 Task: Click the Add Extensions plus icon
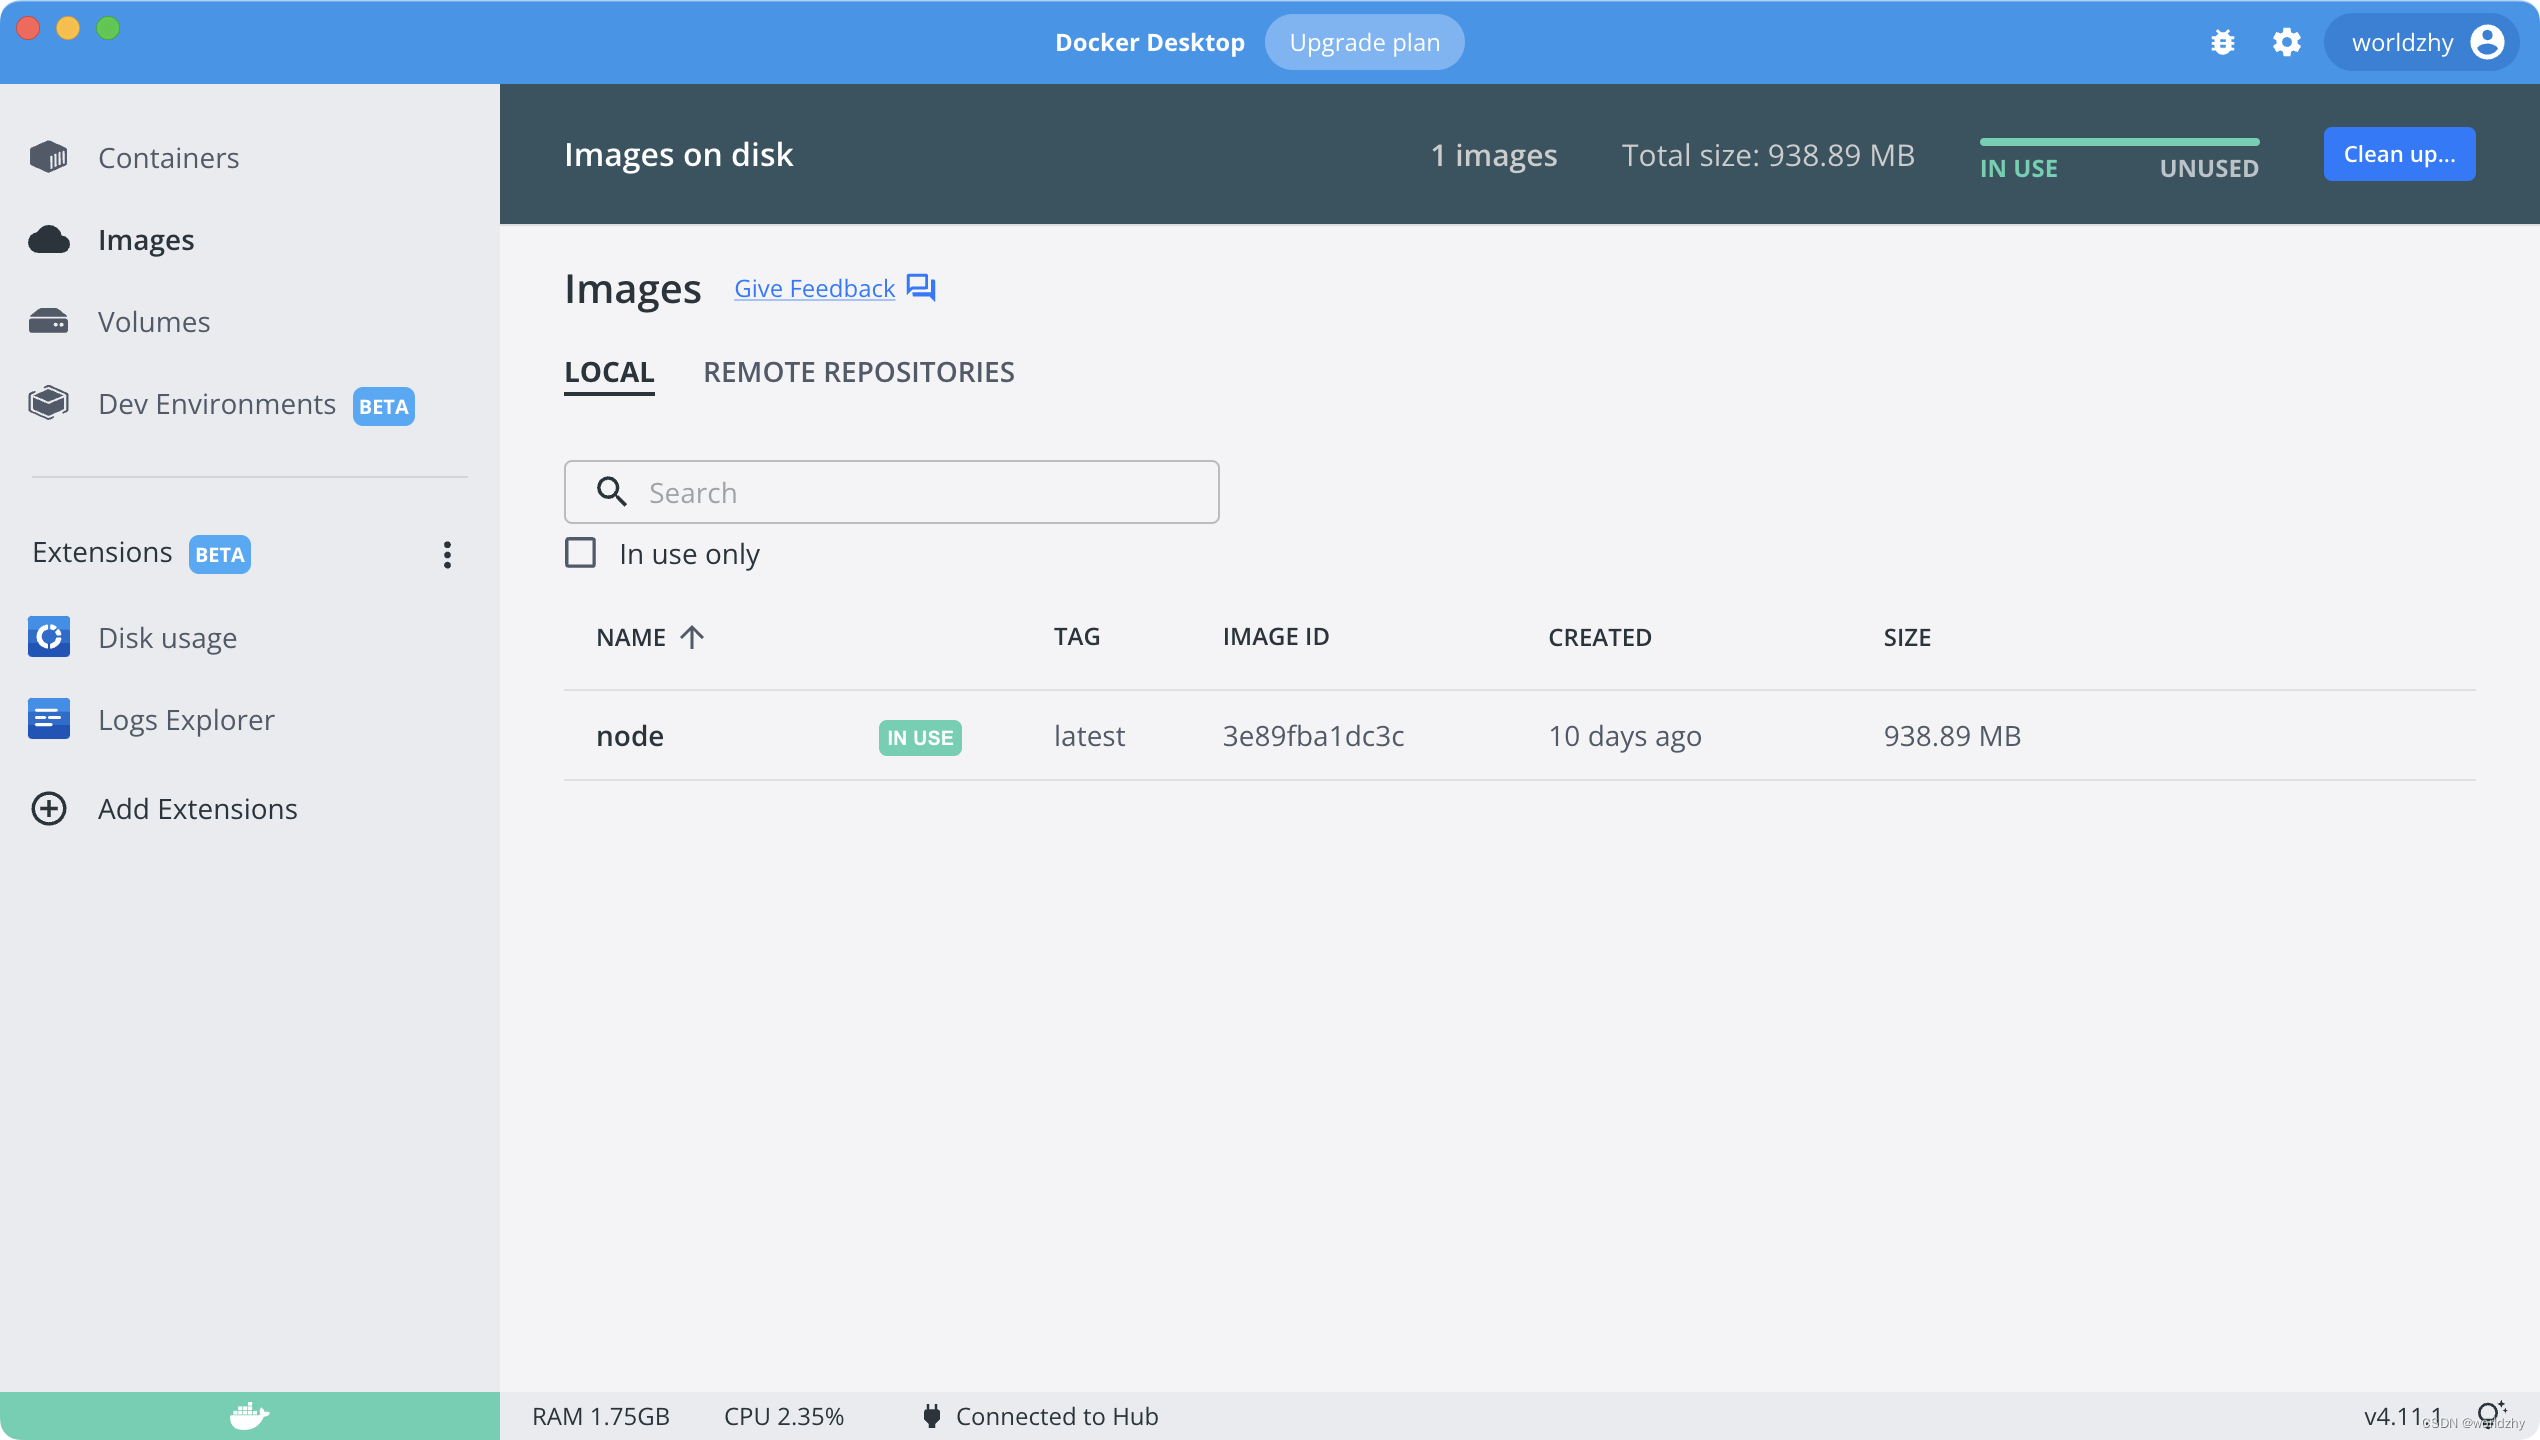tap(48, 809)
